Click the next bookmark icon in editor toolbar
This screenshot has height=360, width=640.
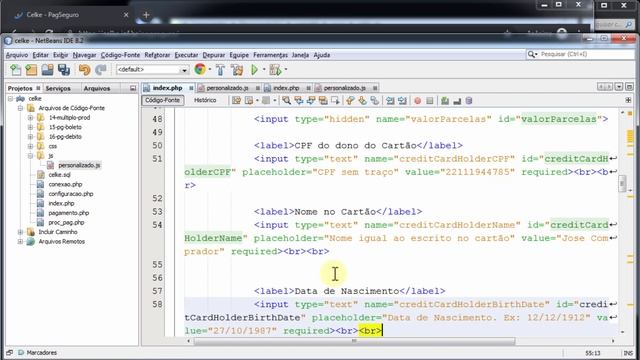(362, 100)
